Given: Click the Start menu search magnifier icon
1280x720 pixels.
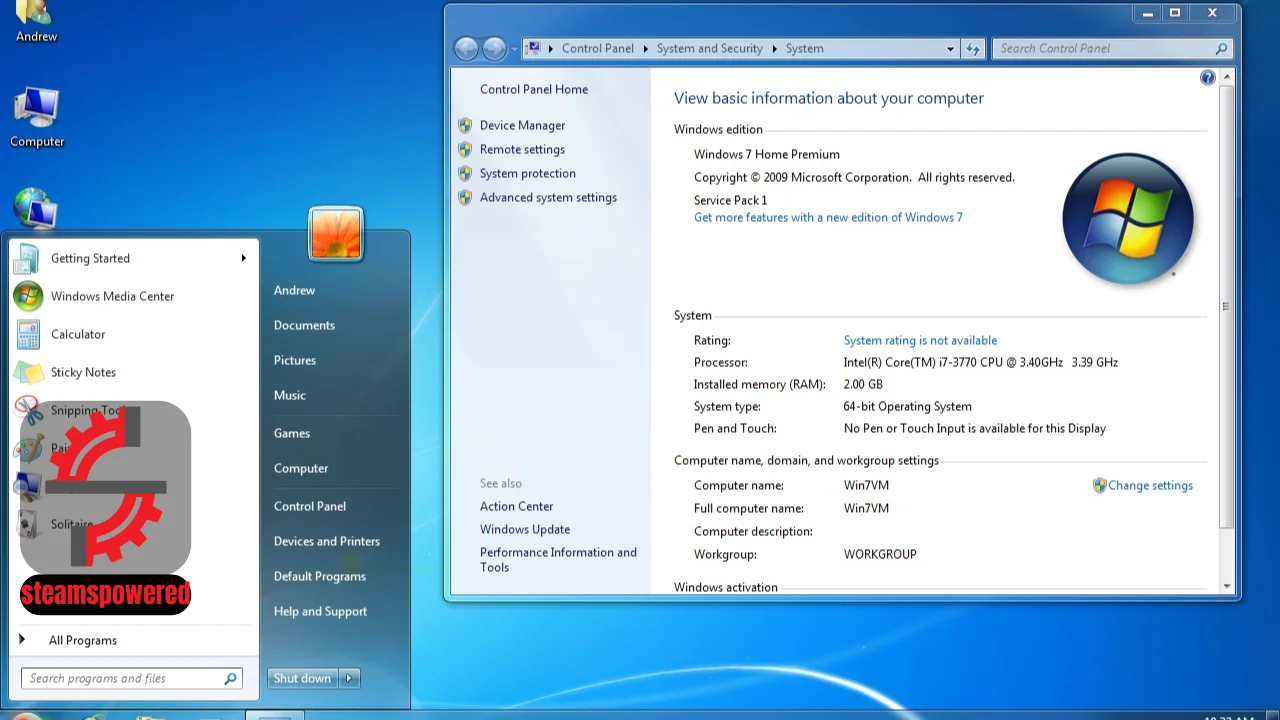Looking at the screenshot, I should [231, 678].
